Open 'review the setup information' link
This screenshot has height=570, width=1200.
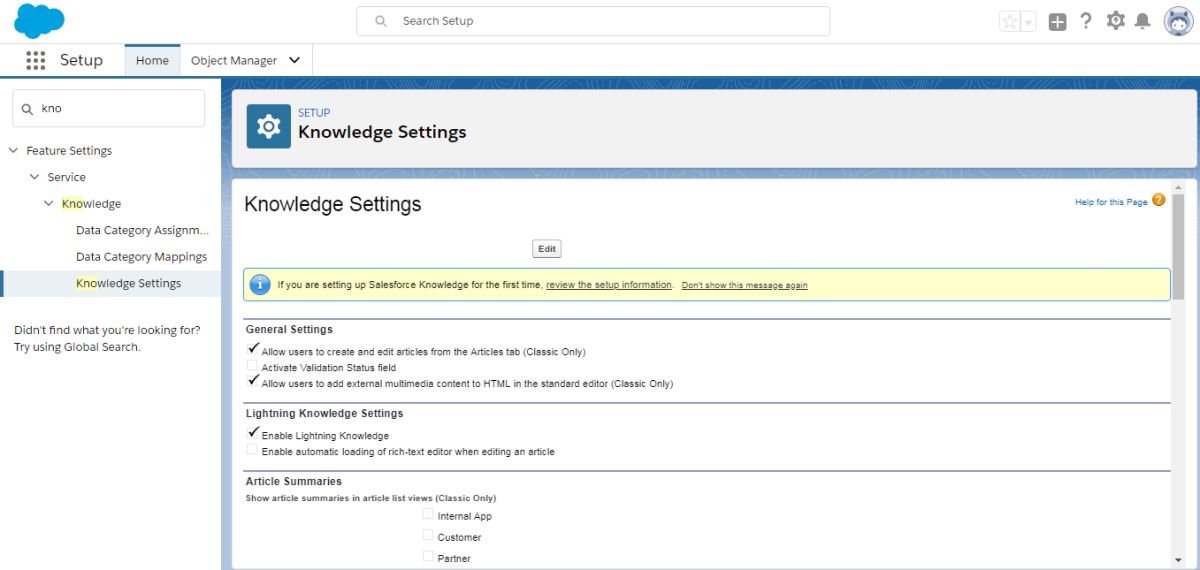(x=609, y=285)
